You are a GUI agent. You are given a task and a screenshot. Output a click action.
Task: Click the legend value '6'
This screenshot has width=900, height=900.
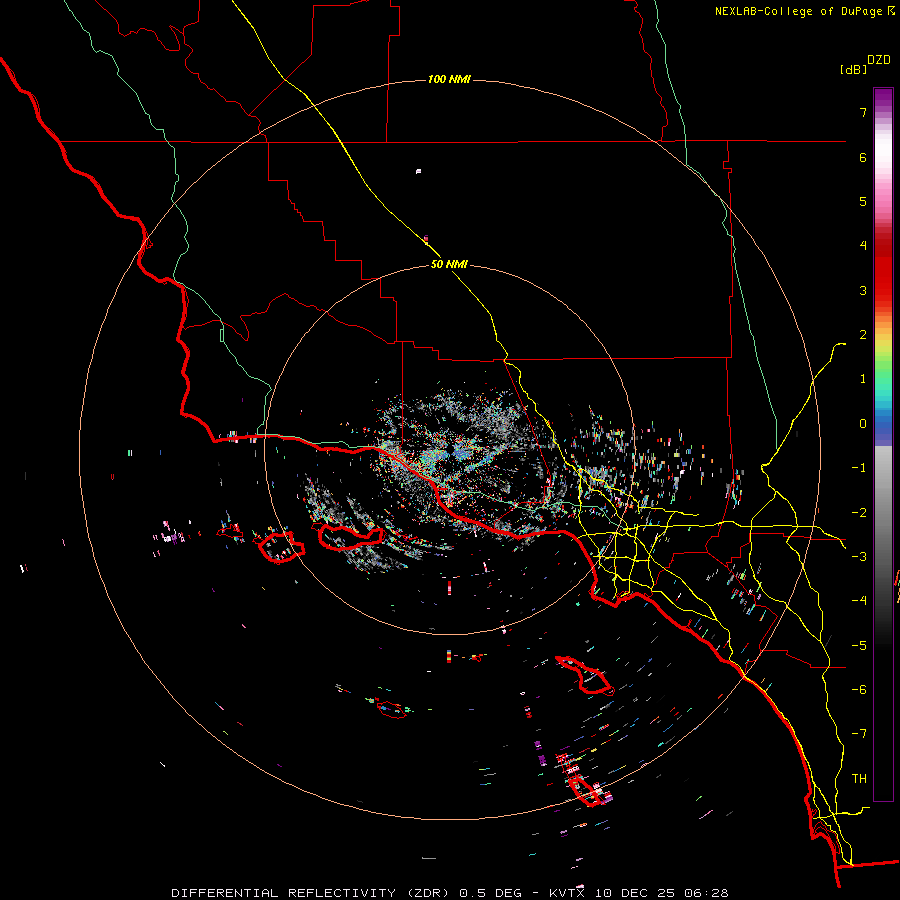coord(863,157)
